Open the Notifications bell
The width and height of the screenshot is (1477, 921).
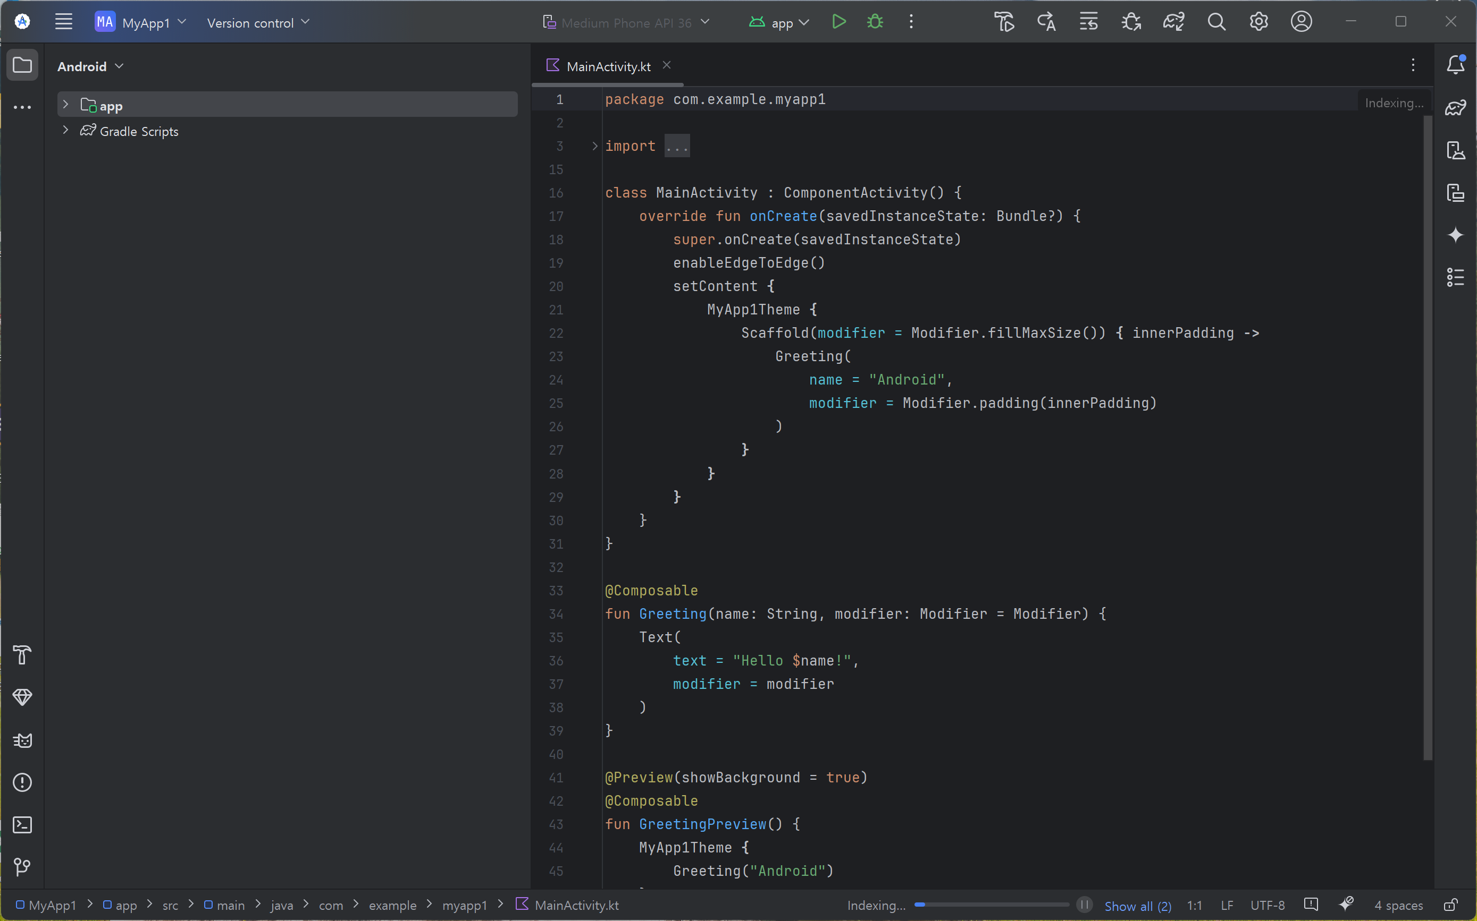pyautogui.click(x=1456, y=65)
